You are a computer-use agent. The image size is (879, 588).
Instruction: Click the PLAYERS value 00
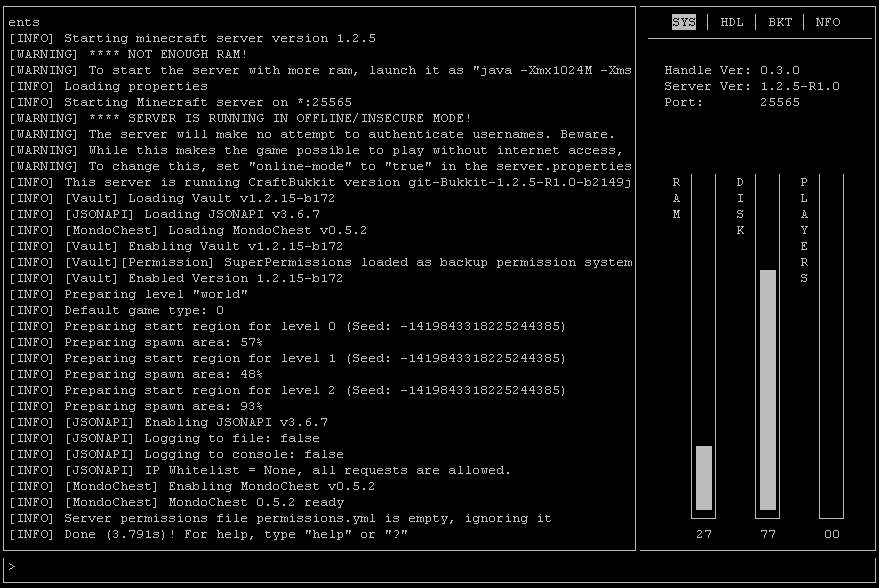click(x=831, y=534)
